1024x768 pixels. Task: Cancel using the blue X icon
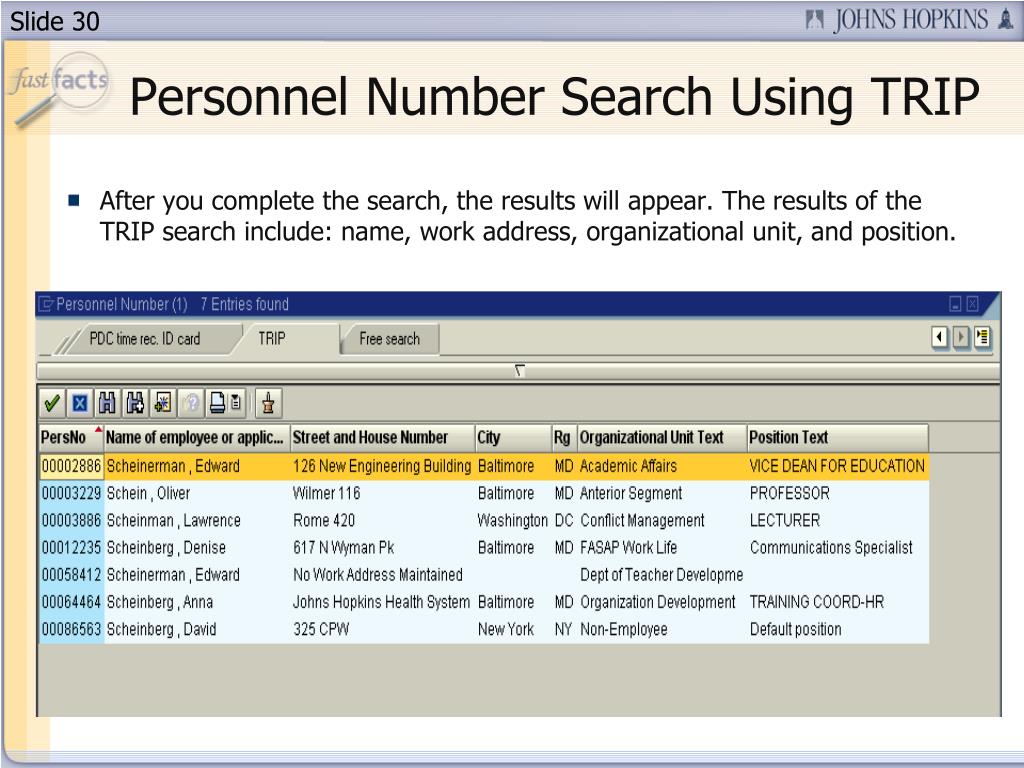[x=80, y=404]
